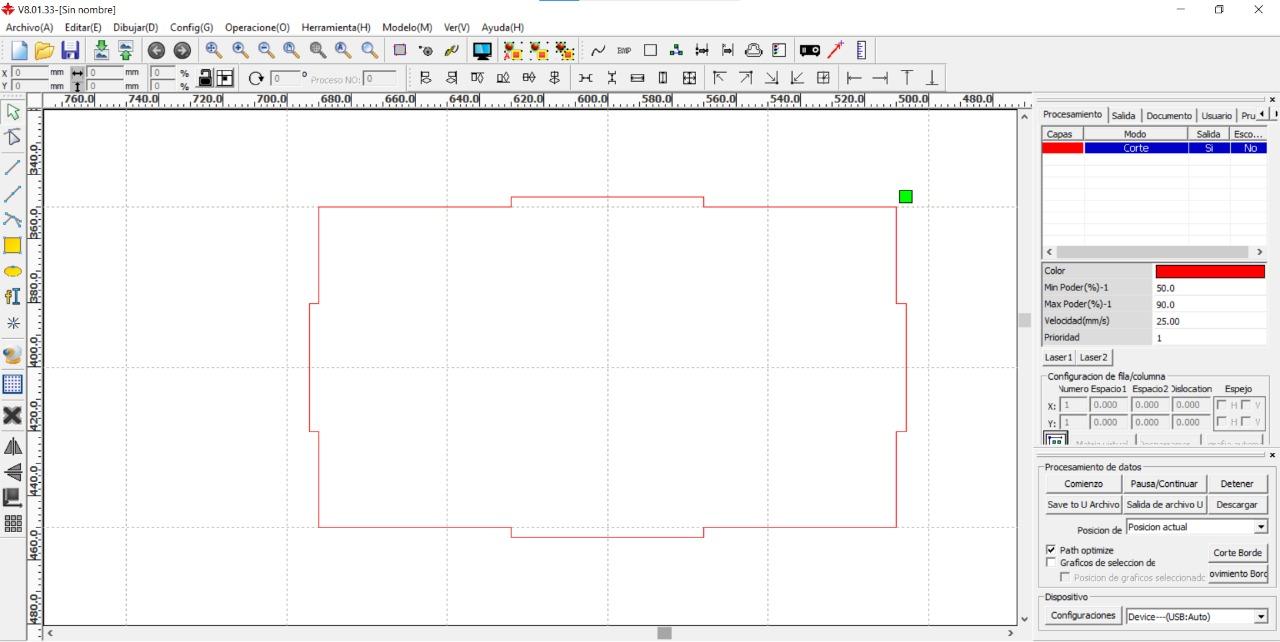Click the Velocidad value 25.00

[x=1210, y=321]
